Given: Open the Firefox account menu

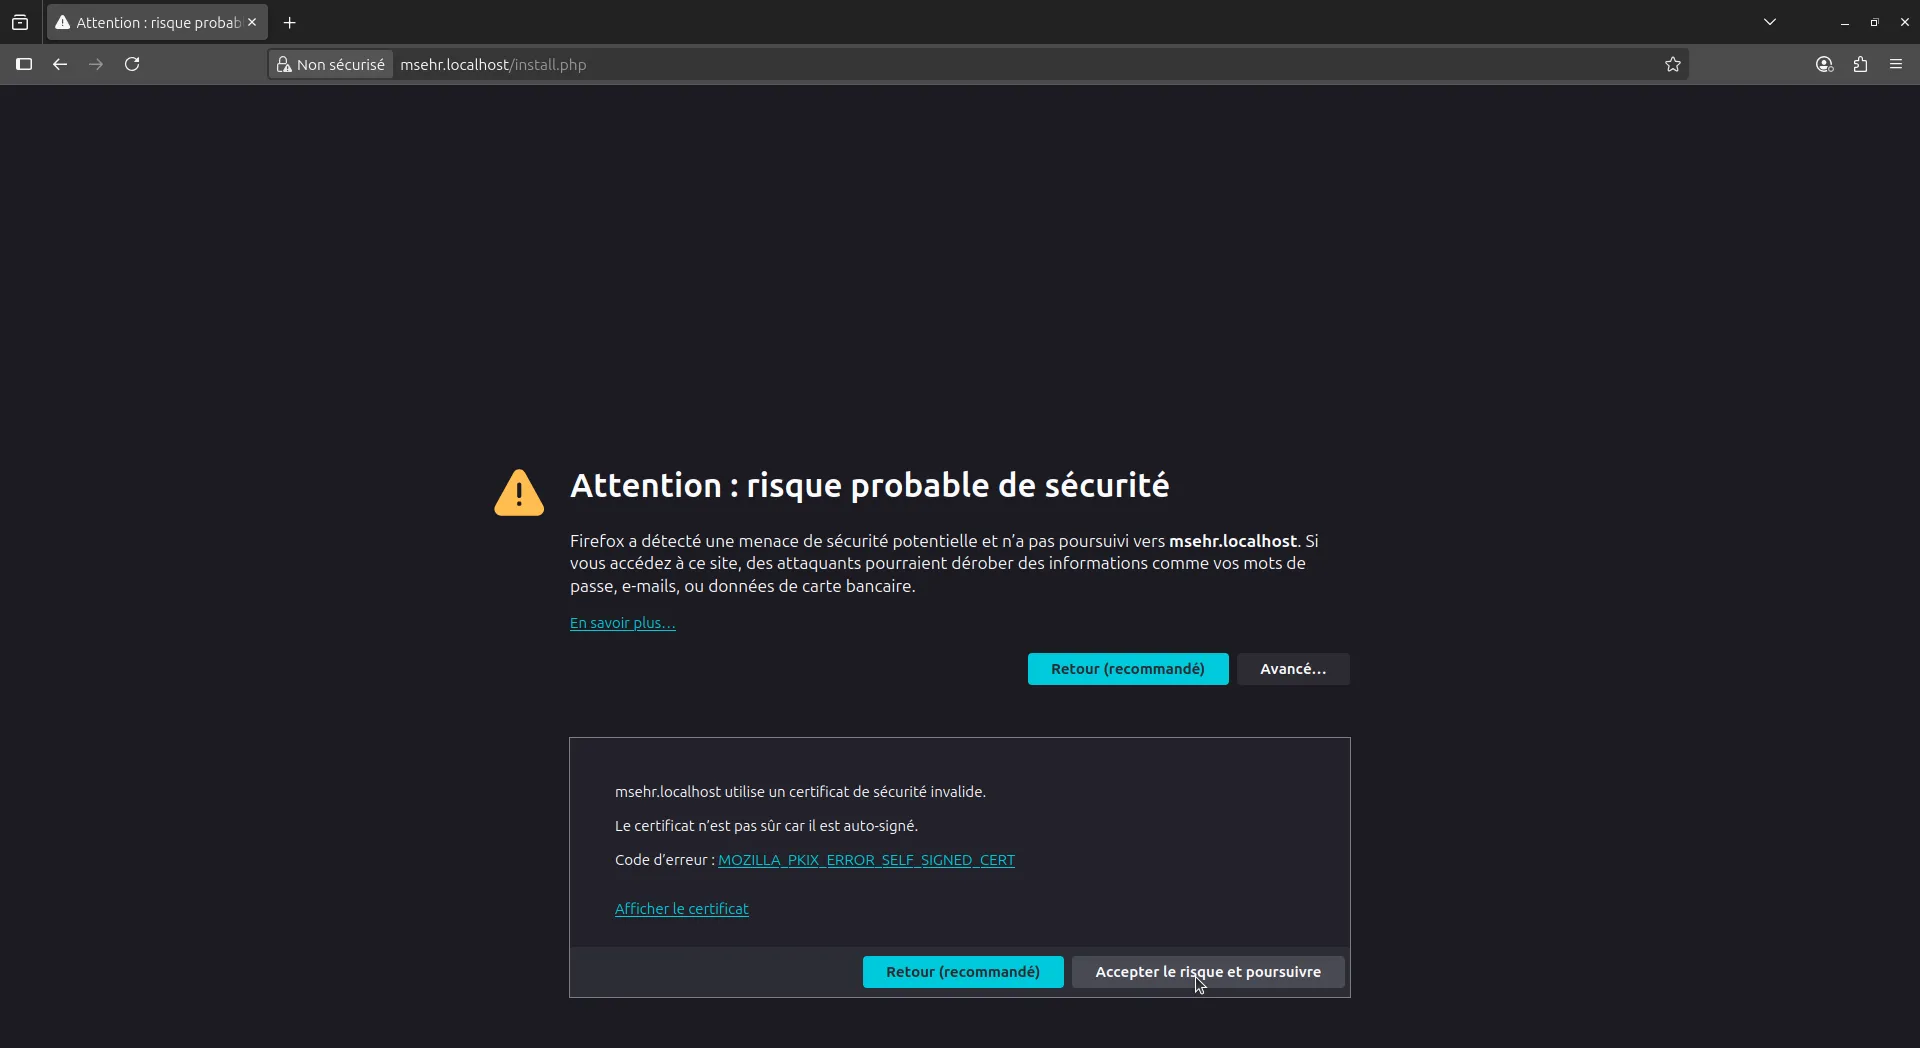Looking at the screenshot, I should pos(1824,64).
